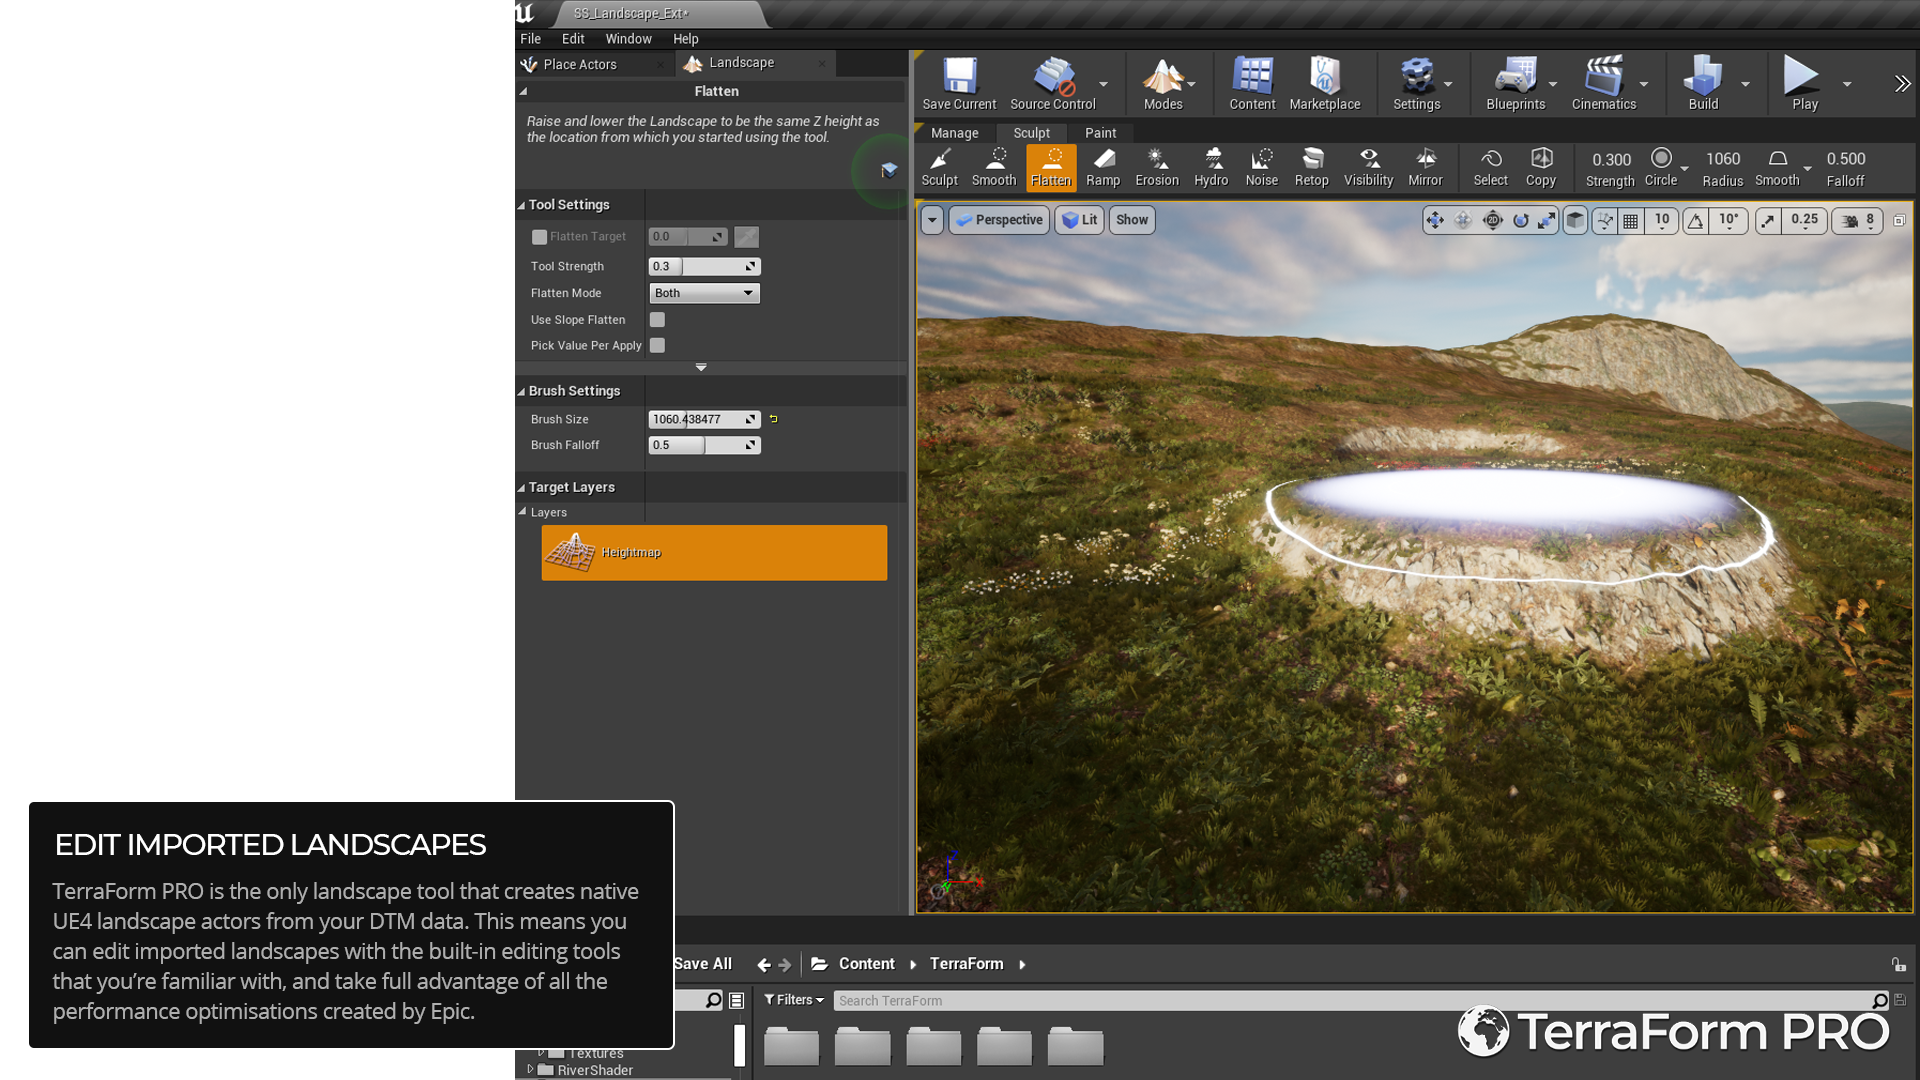Toggle grid snapping in viewport toolbar
1920x1080 pixels.
tap(1631, 220)
